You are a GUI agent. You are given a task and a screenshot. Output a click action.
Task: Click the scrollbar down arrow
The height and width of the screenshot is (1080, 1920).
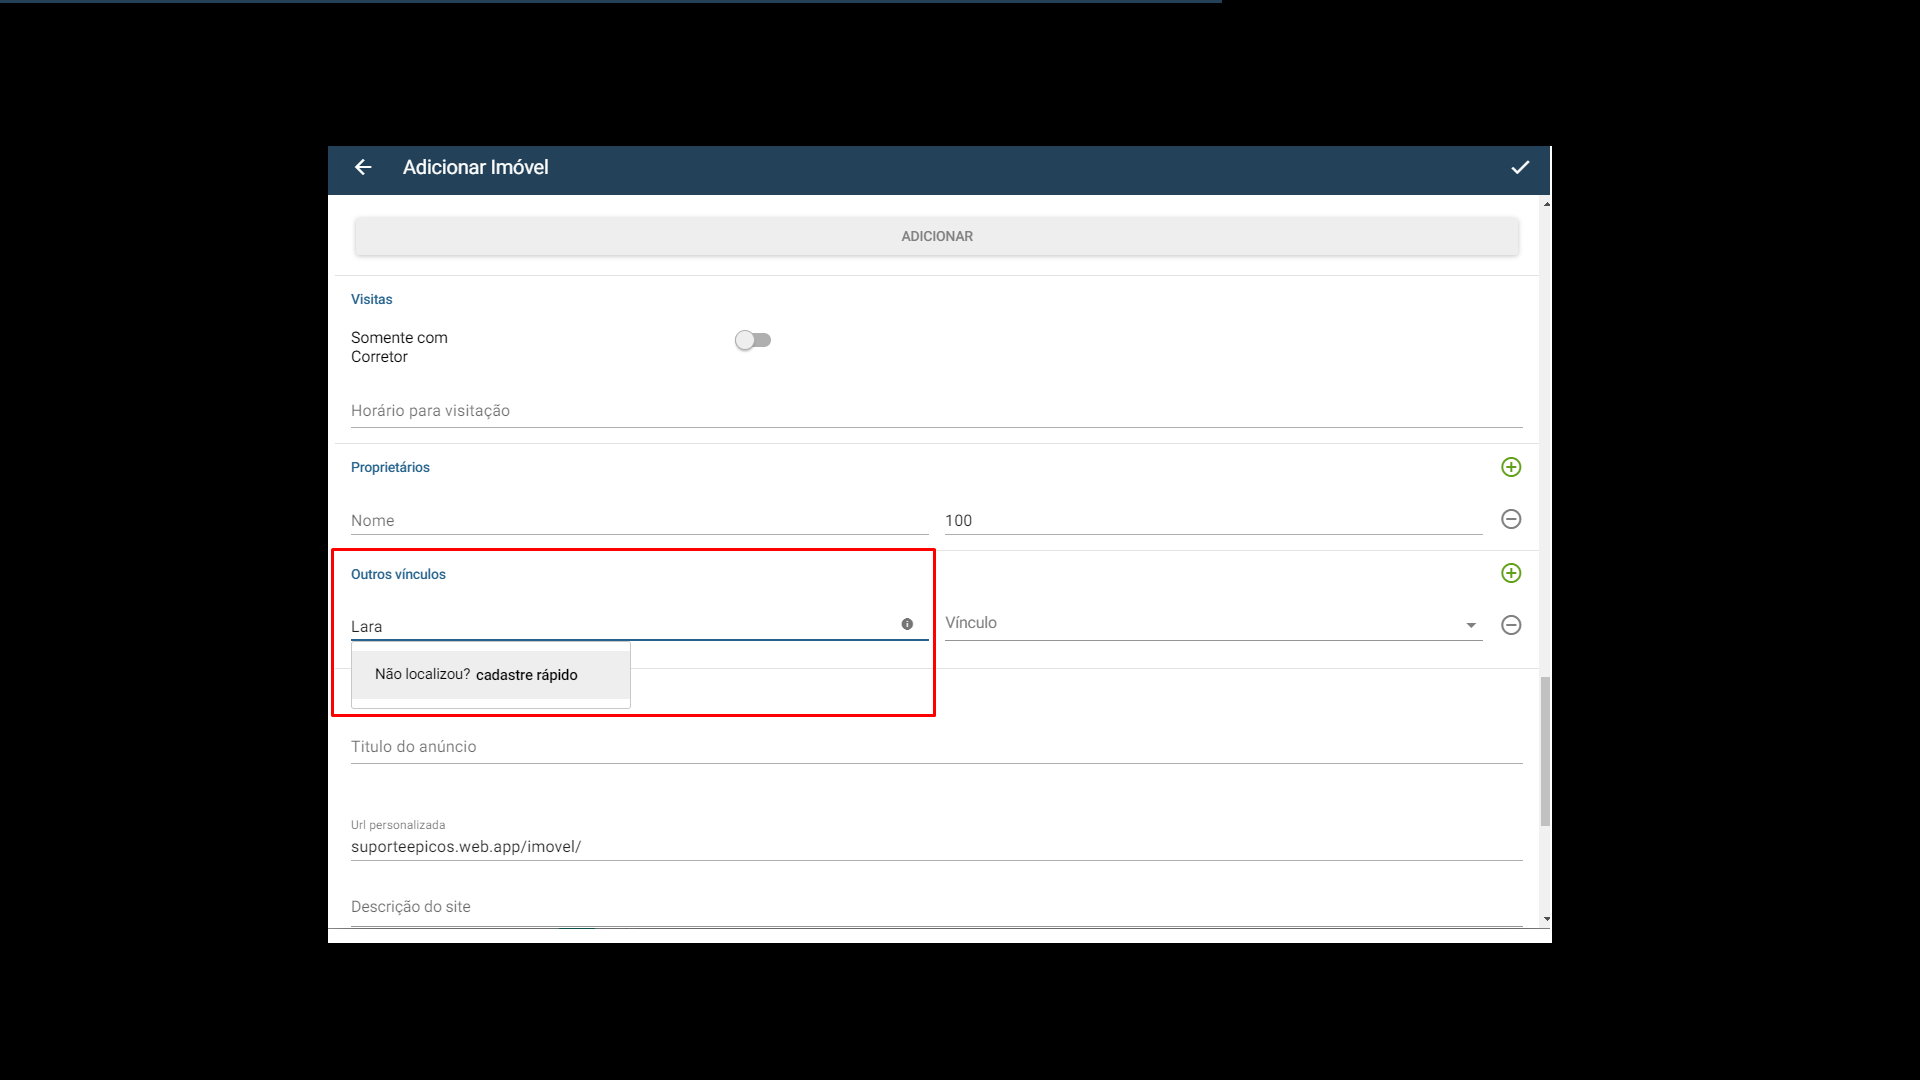[x=1546, y=919]
